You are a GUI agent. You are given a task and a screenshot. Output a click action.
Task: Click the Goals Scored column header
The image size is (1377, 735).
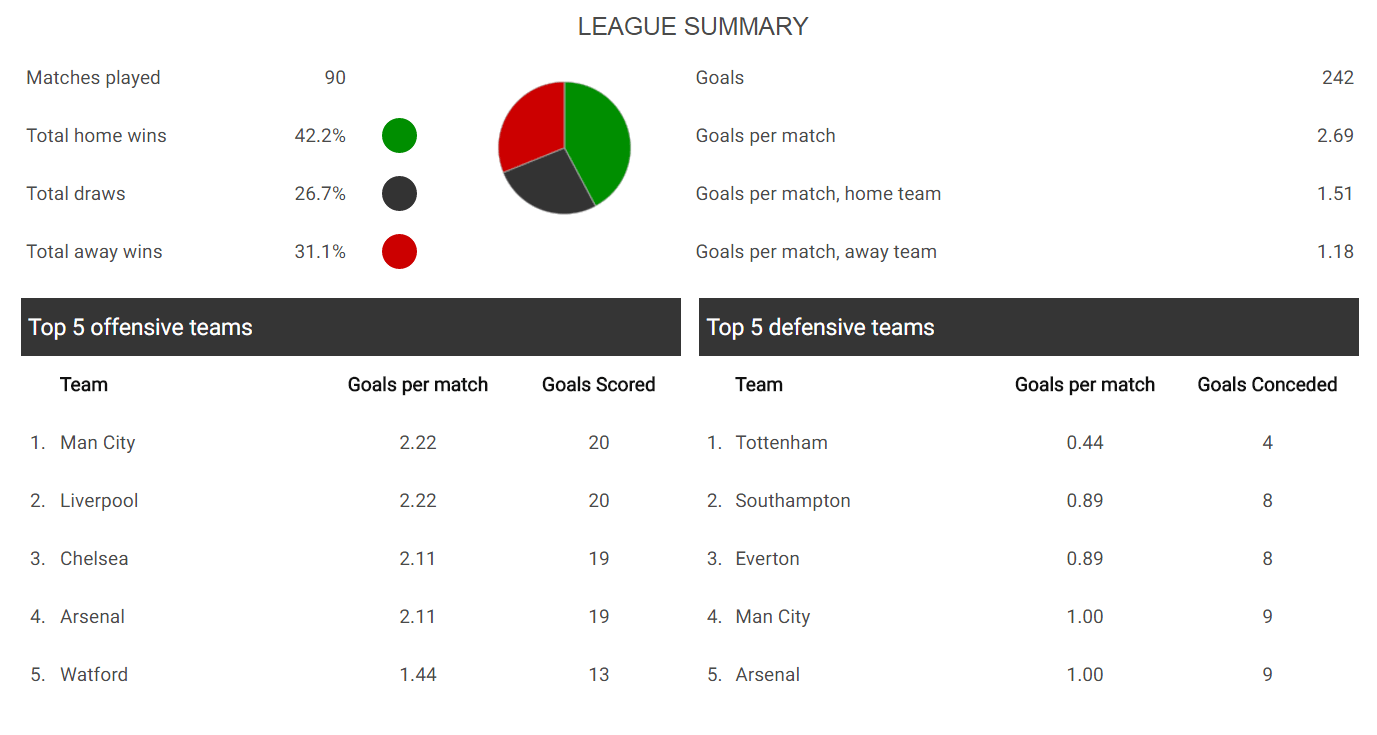[x=599, y=385]
